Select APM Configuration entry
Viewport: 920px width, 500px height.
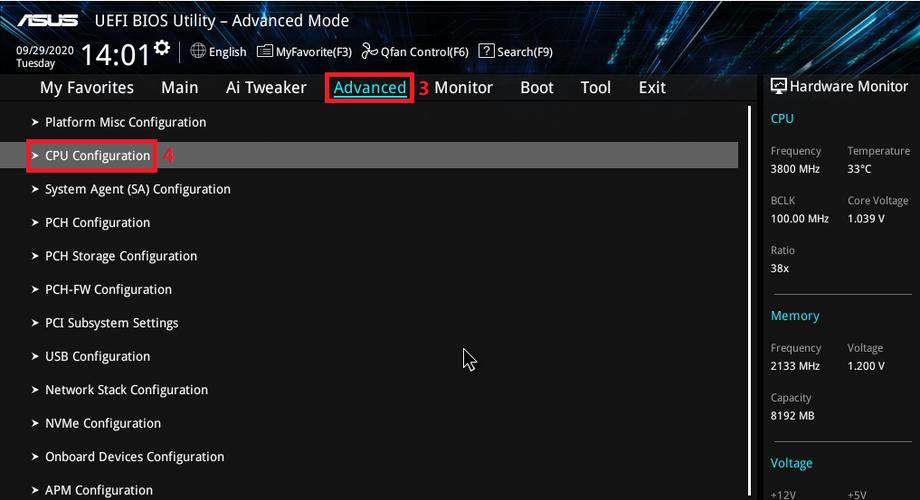coord(99,490)
